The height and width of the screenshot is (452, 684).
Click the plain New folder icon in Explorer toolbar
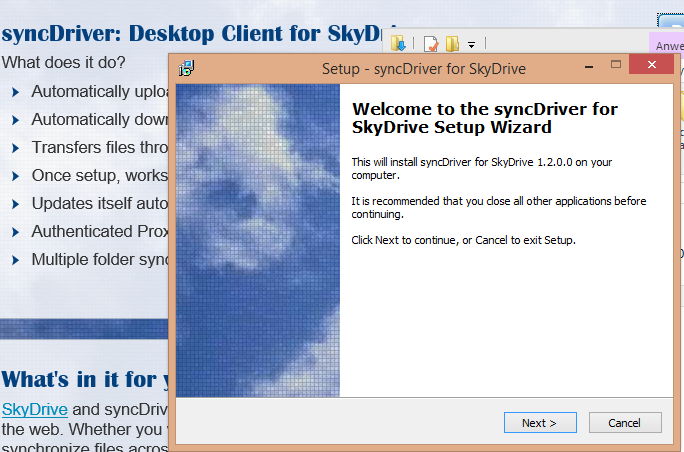coord(452,44)
